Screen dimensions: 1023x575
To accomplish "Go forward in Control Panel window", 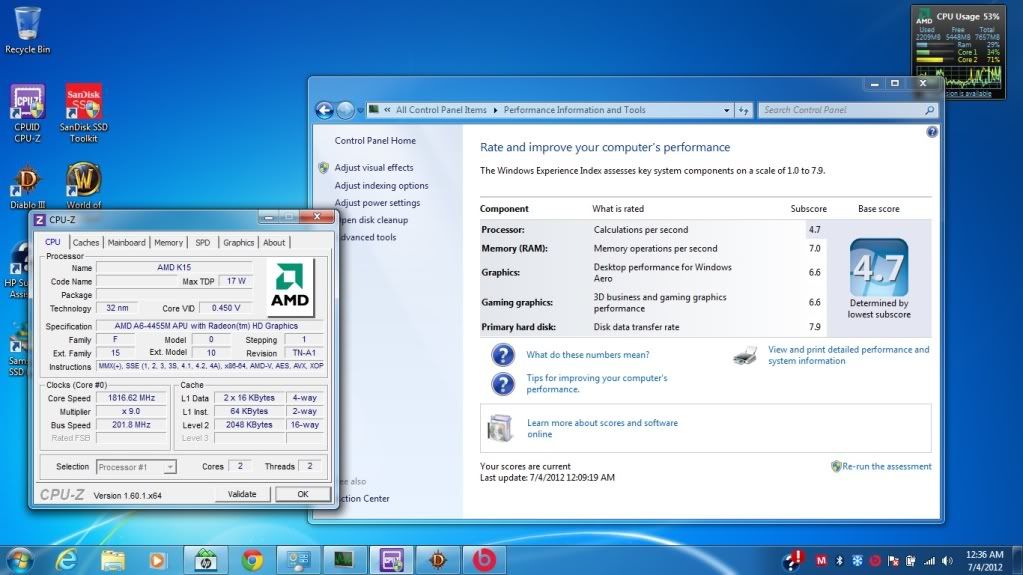I will pyautogui.click(x=345, y=110).
